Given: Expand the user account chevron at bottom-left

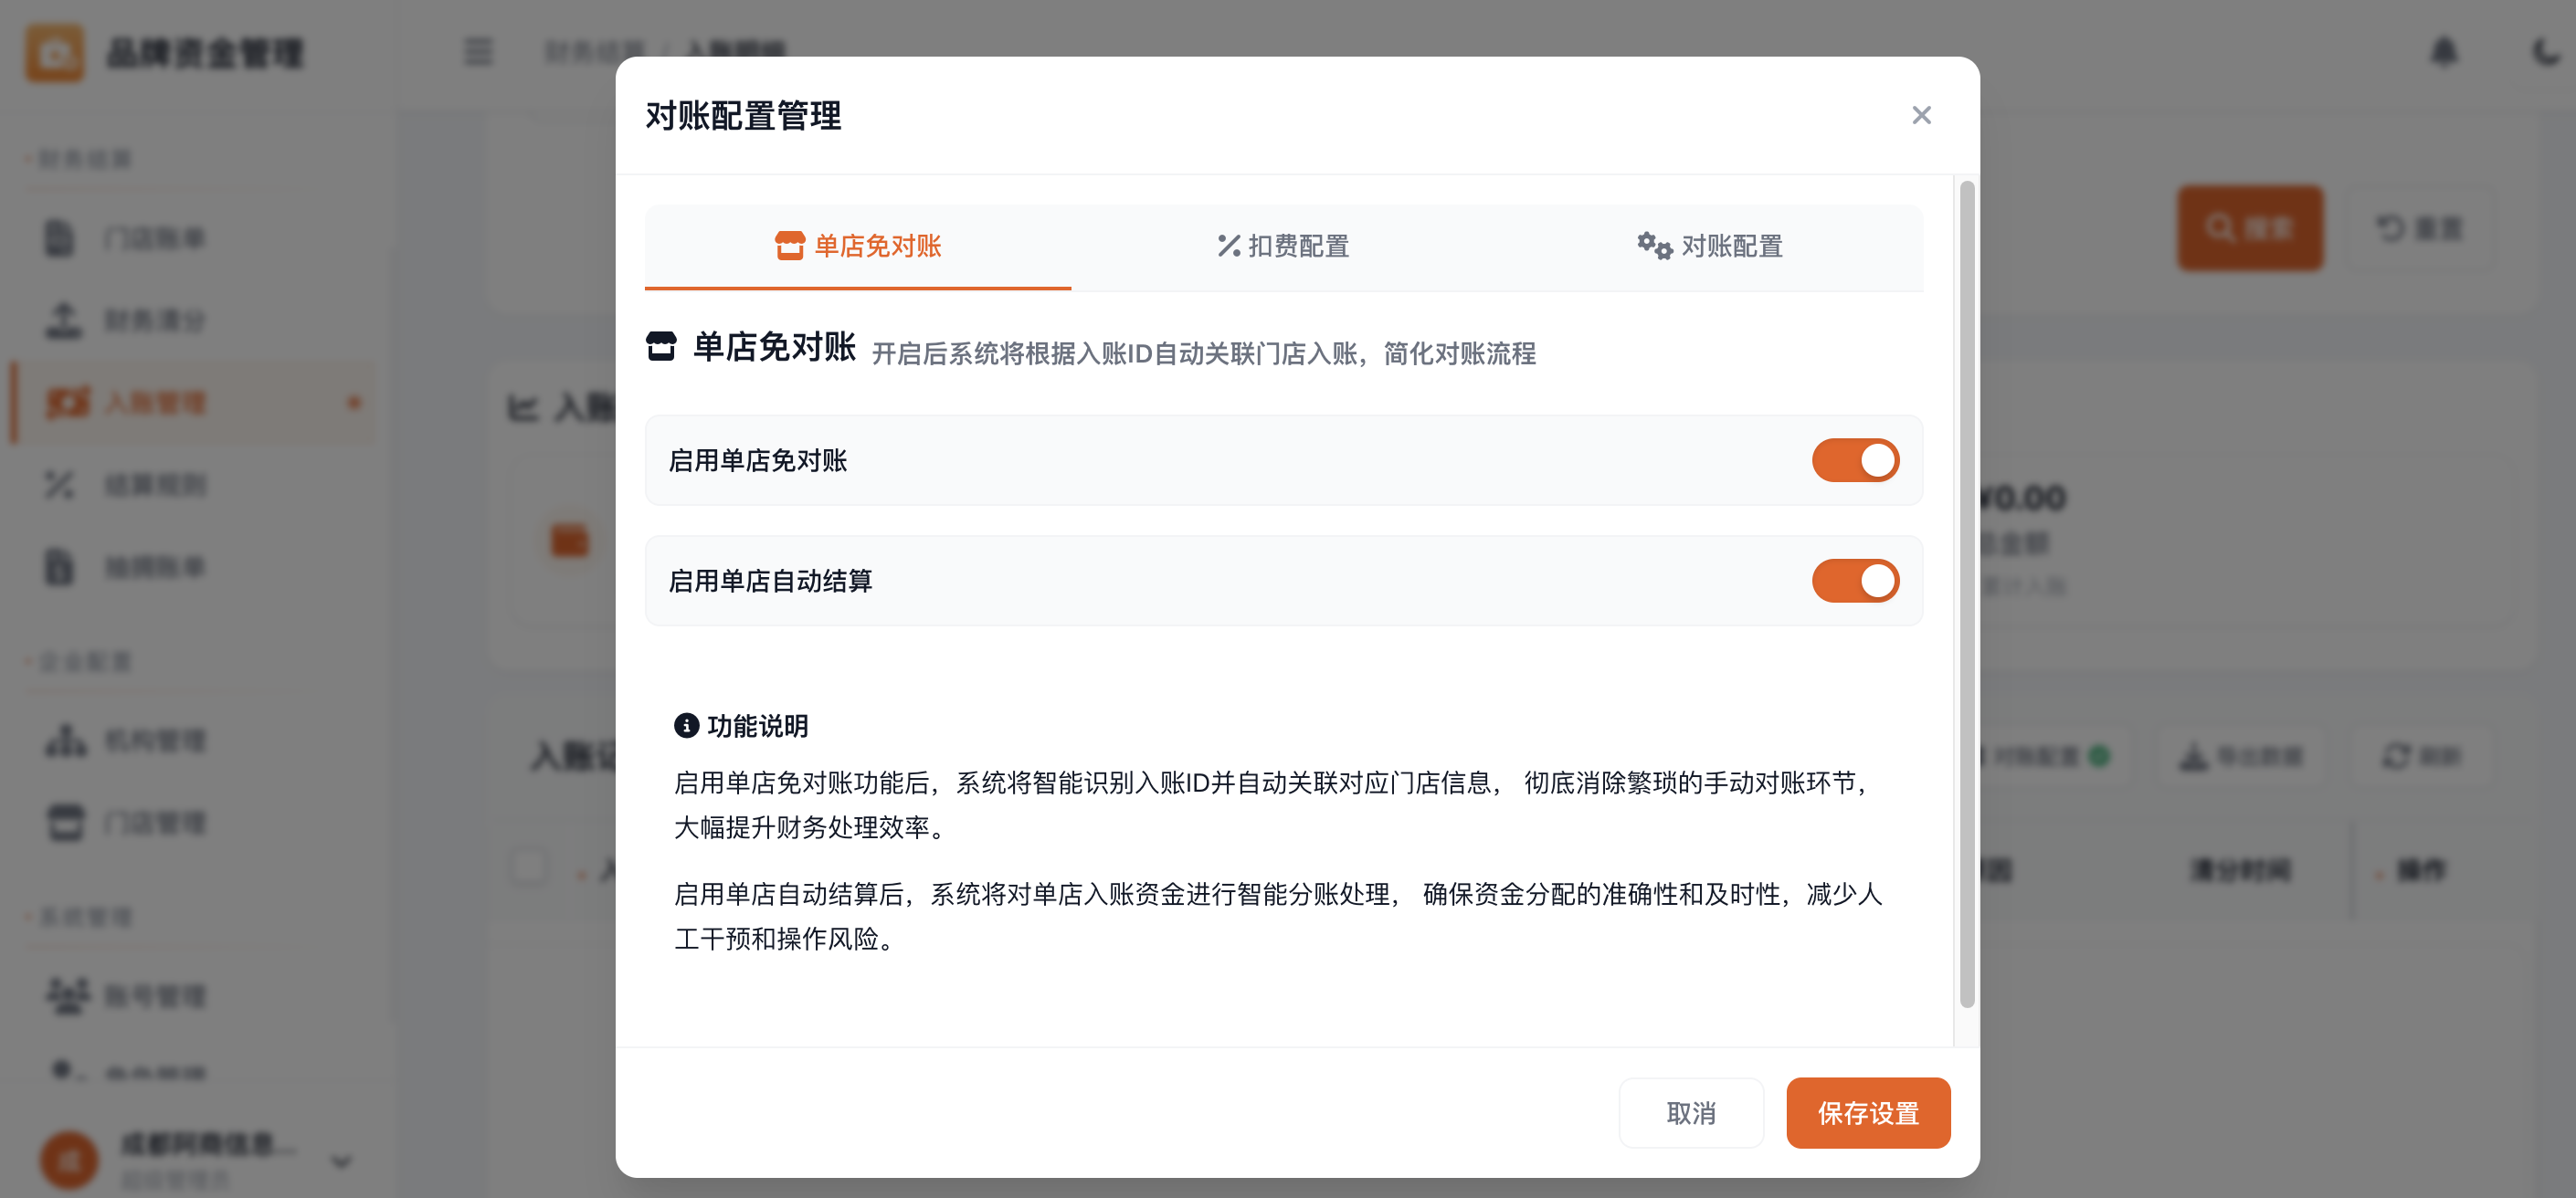Looking at the screenshot, I should click(x=341, y=1161).
